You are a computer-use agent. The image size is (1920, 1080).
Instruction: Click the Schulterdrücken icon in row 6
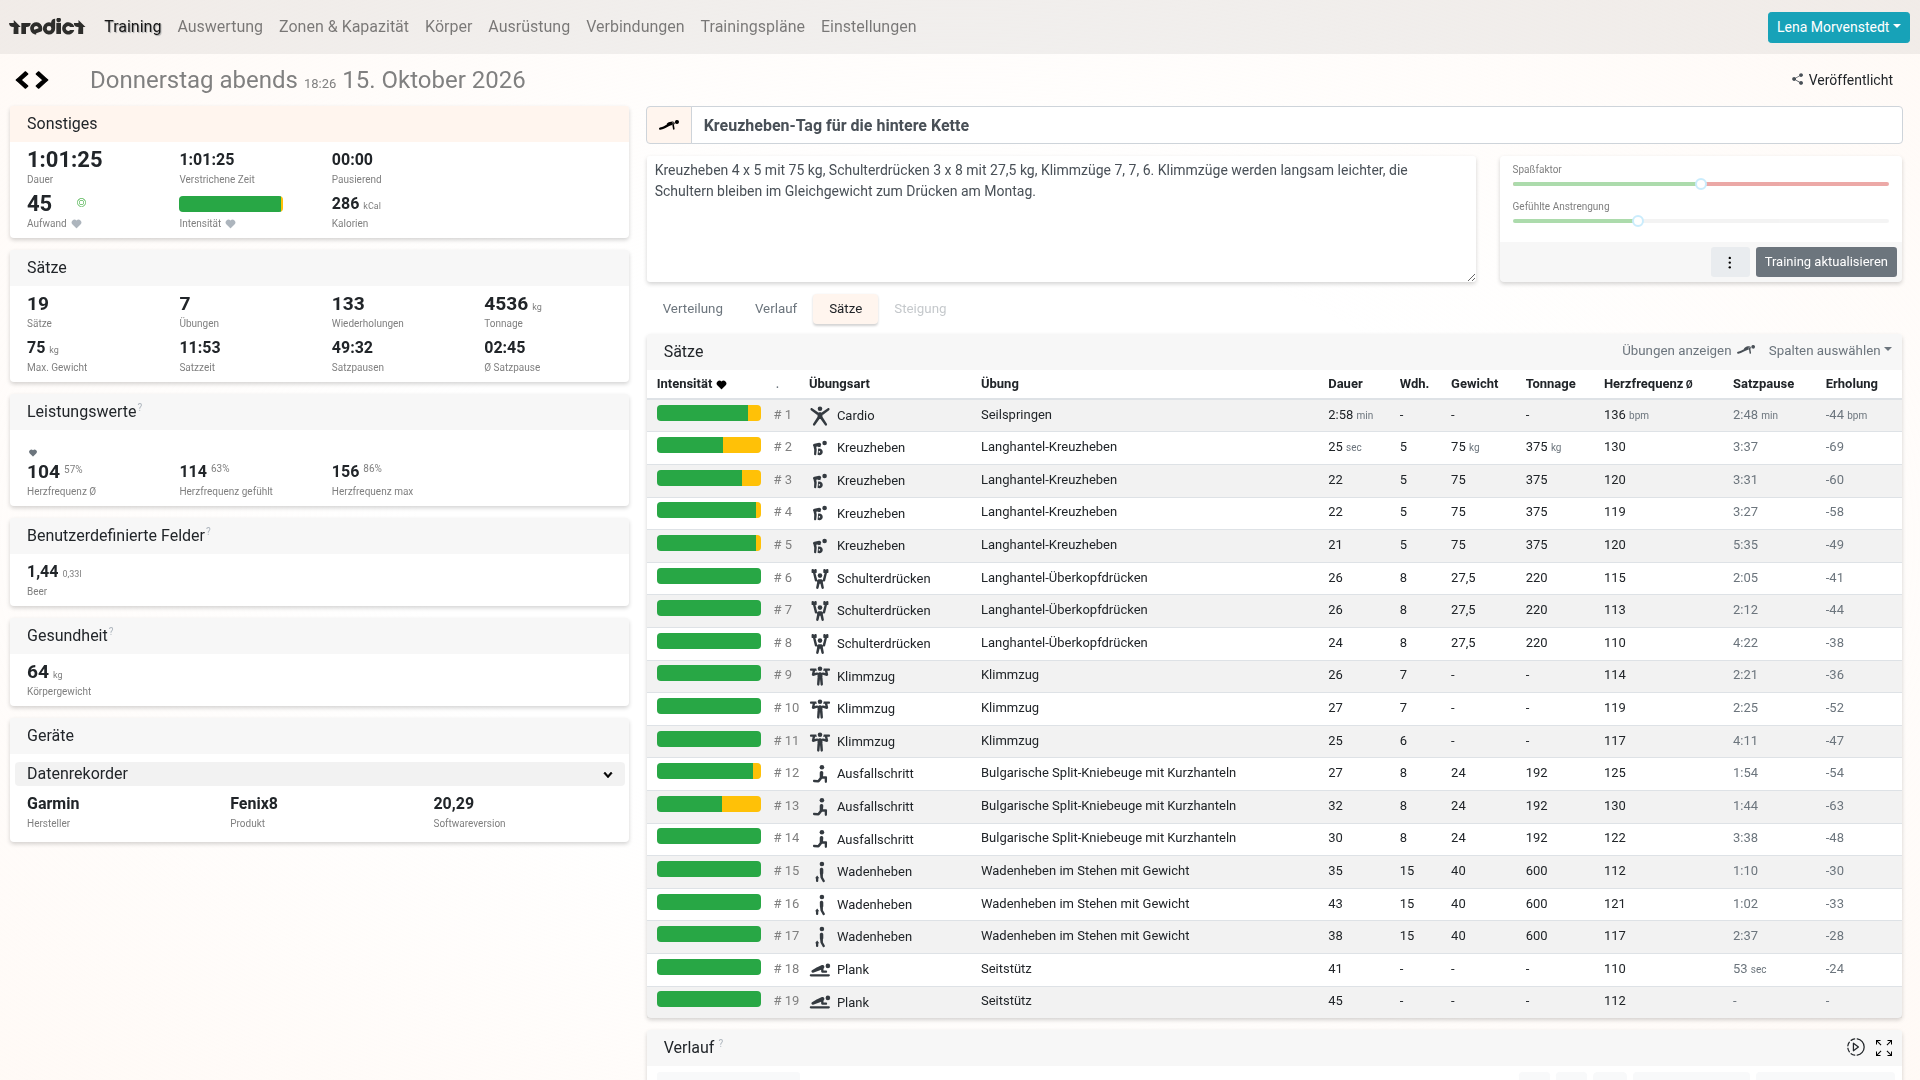(x=820, y=579)
